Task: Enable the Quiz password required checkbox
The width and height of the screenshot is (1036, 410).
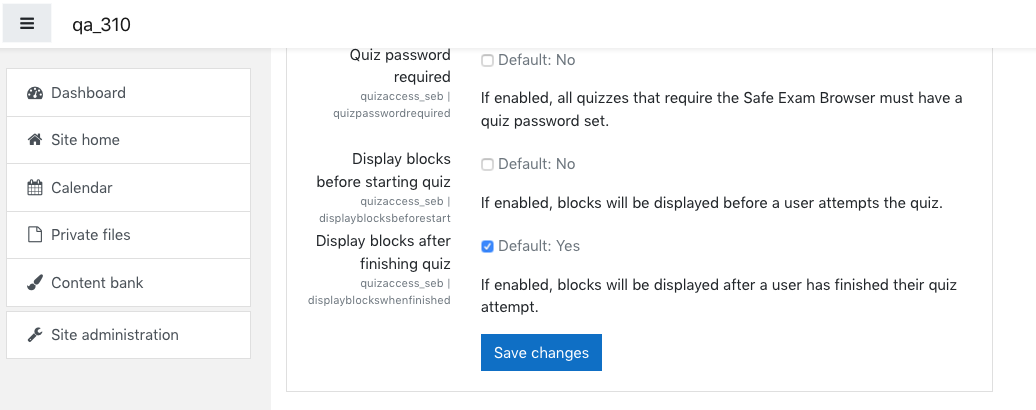Action: point(487,61)
